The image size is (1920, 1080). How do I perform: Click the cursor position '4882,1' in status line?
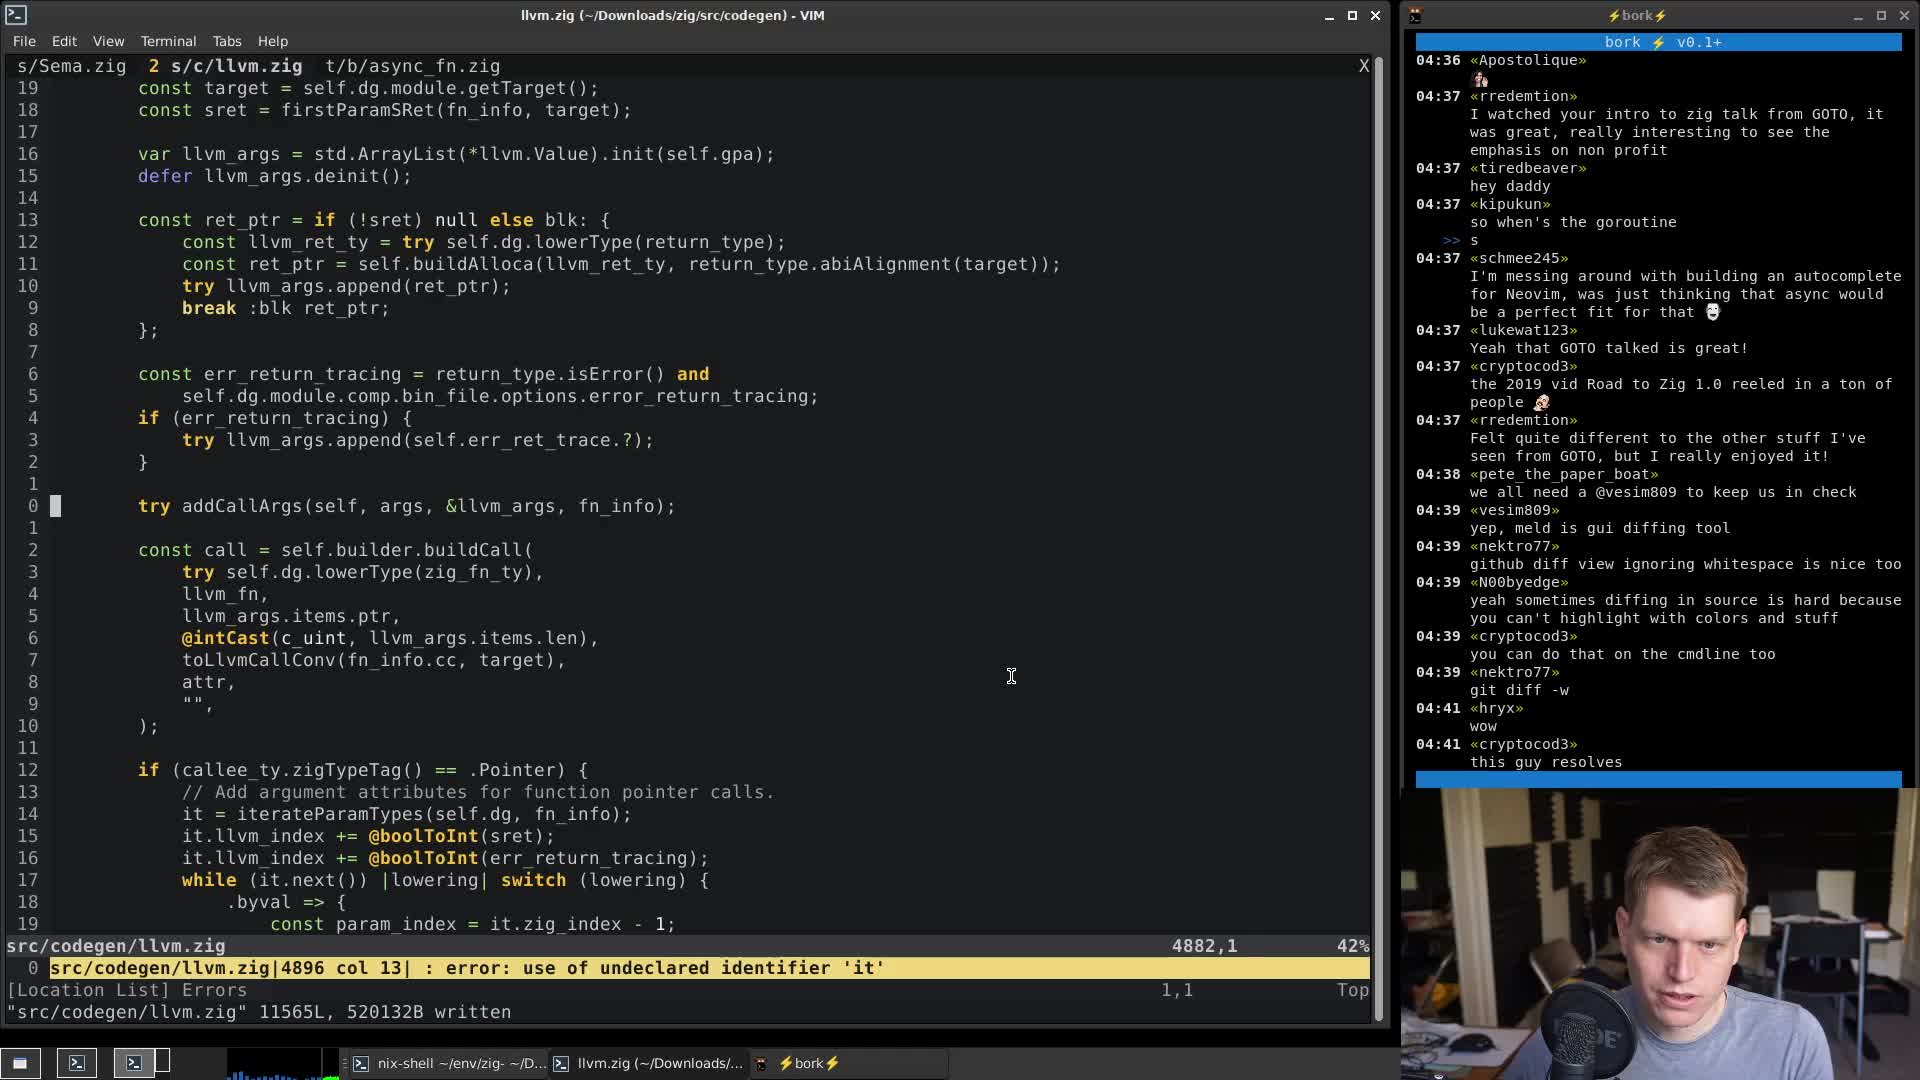tap(1205, 946)
